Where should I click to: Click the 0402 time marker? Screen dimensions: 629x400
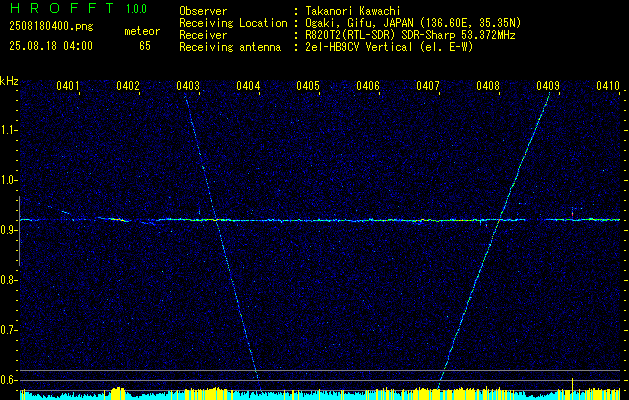coord(128,85)
